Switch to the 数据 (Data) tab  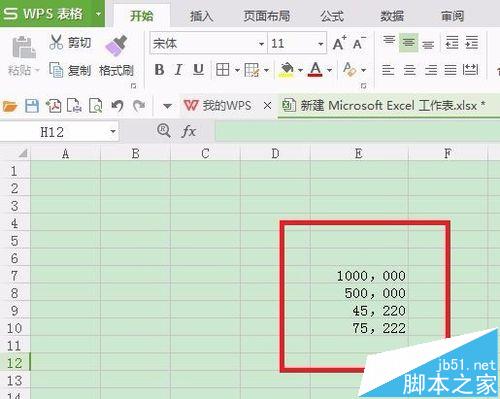pos(392,16)
